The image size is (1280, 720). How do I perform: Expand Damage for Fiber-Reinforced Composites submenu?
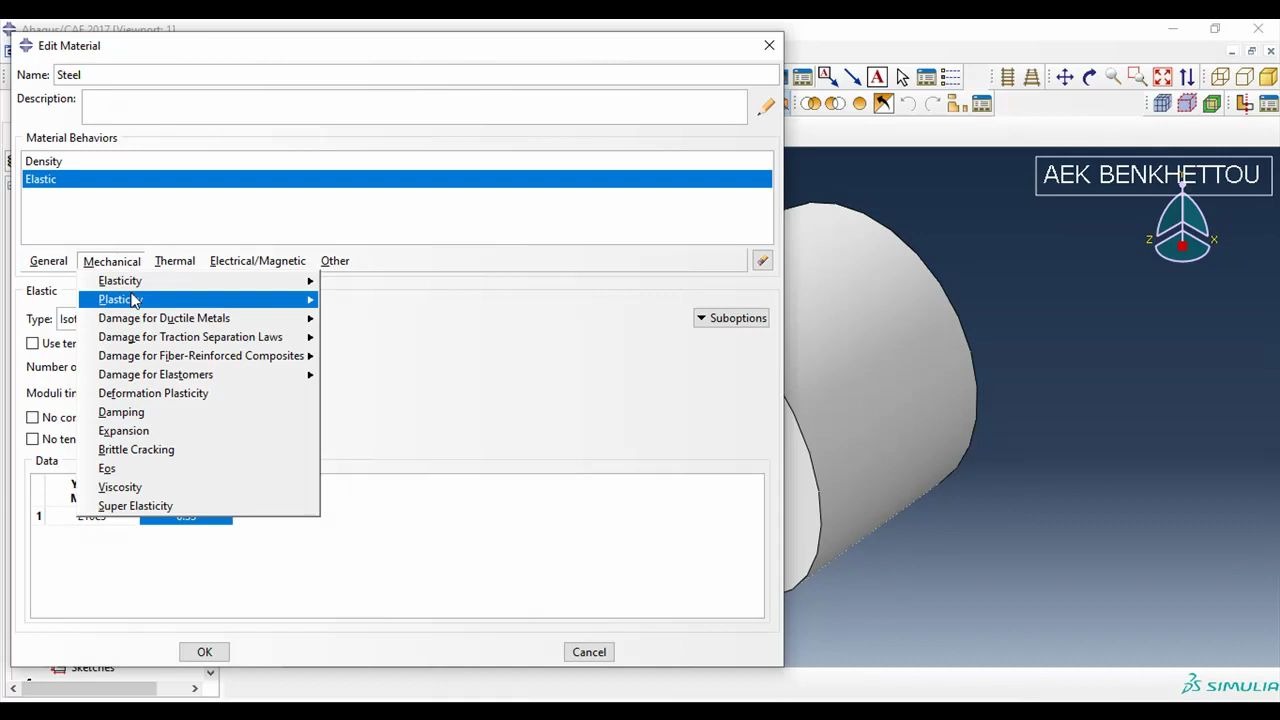pos(198,356)
